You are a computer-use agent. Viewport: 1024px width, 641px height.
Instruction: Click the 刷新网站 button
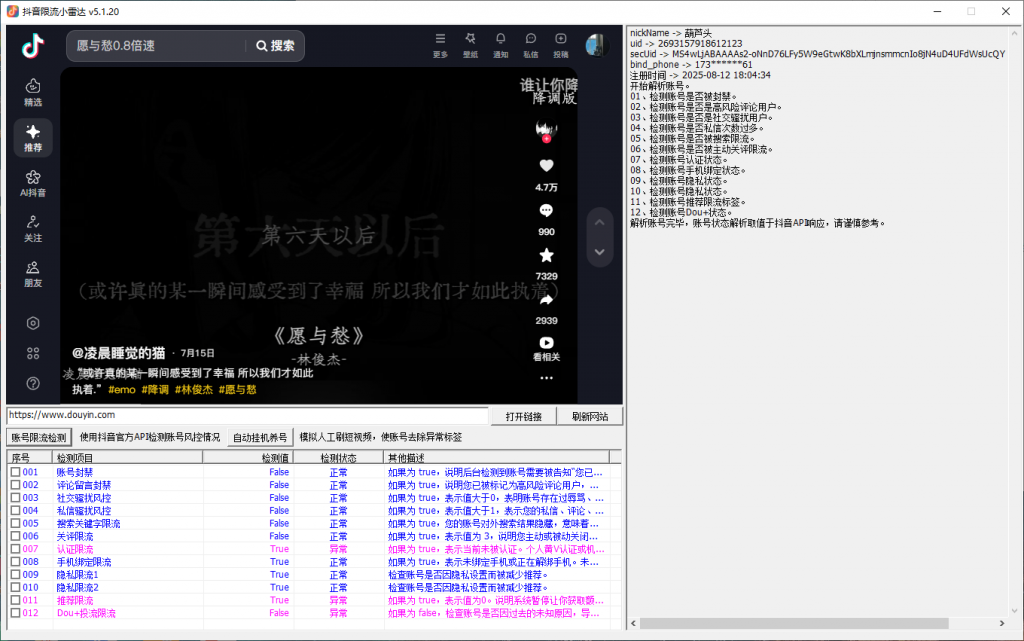(590, 416)
